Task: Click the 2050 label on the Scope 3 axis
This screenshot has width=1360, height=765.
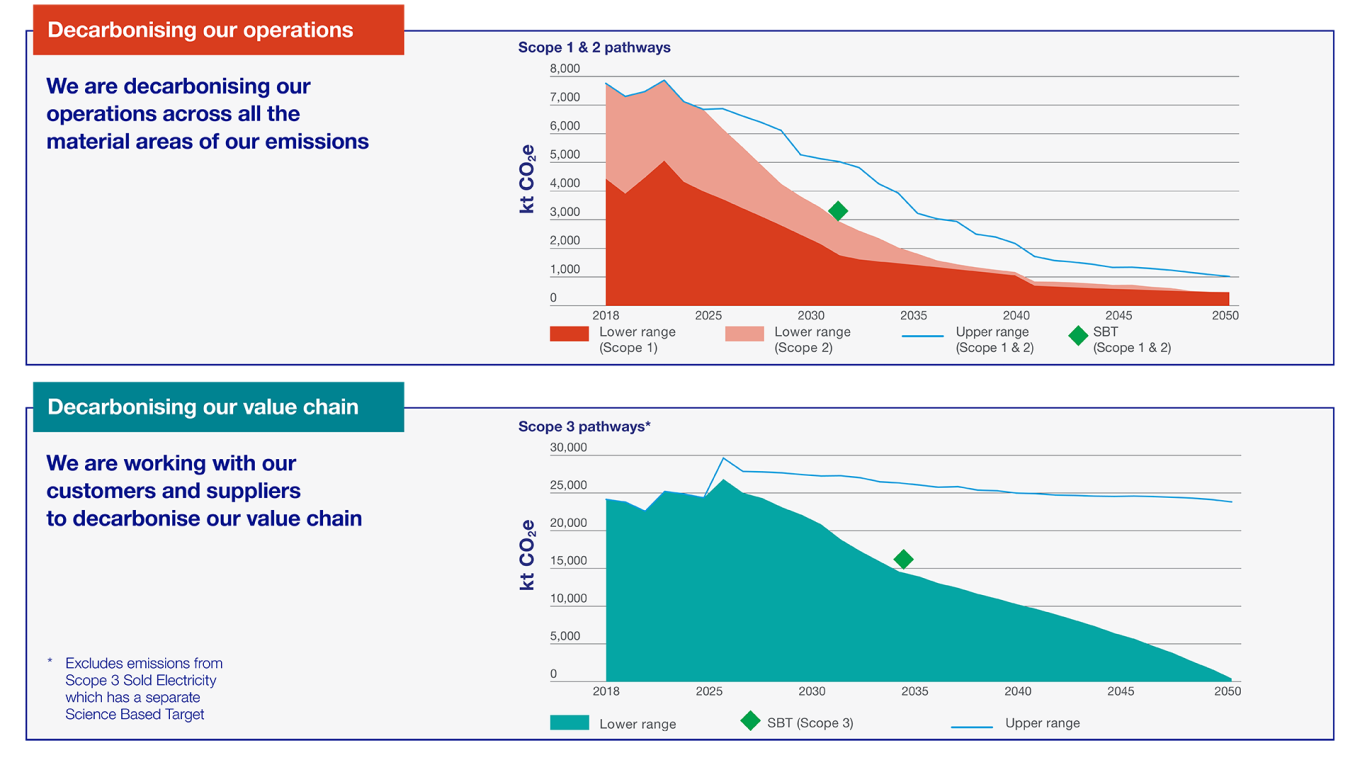Action: point(1226,691)
